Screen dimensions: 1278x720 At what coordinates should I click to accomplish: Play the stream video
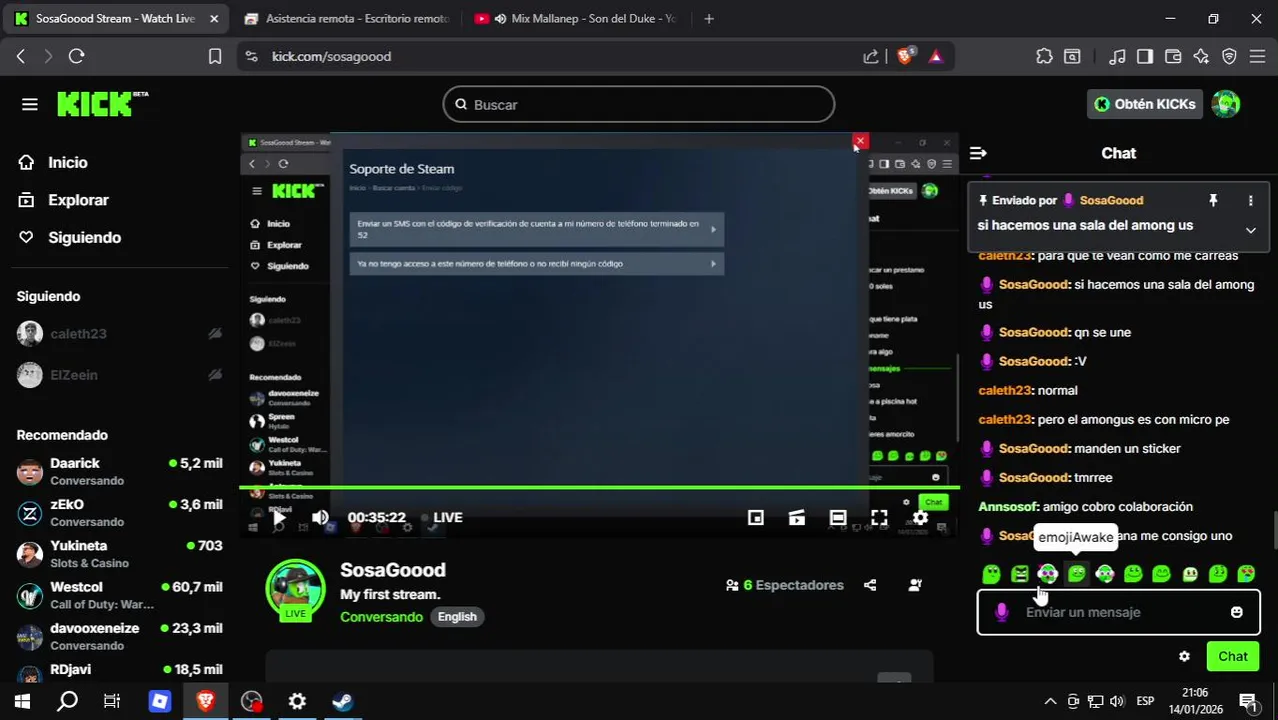tap(279, 517)
